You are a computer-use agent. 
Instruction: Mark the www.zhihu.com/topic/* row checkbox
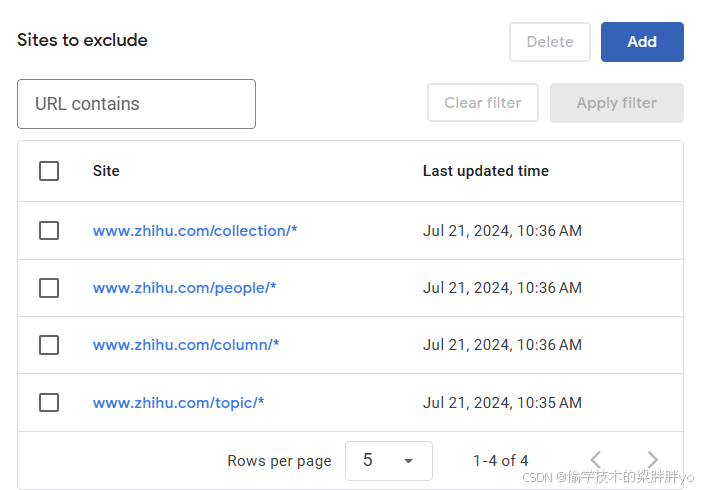(x=49, y=403)
